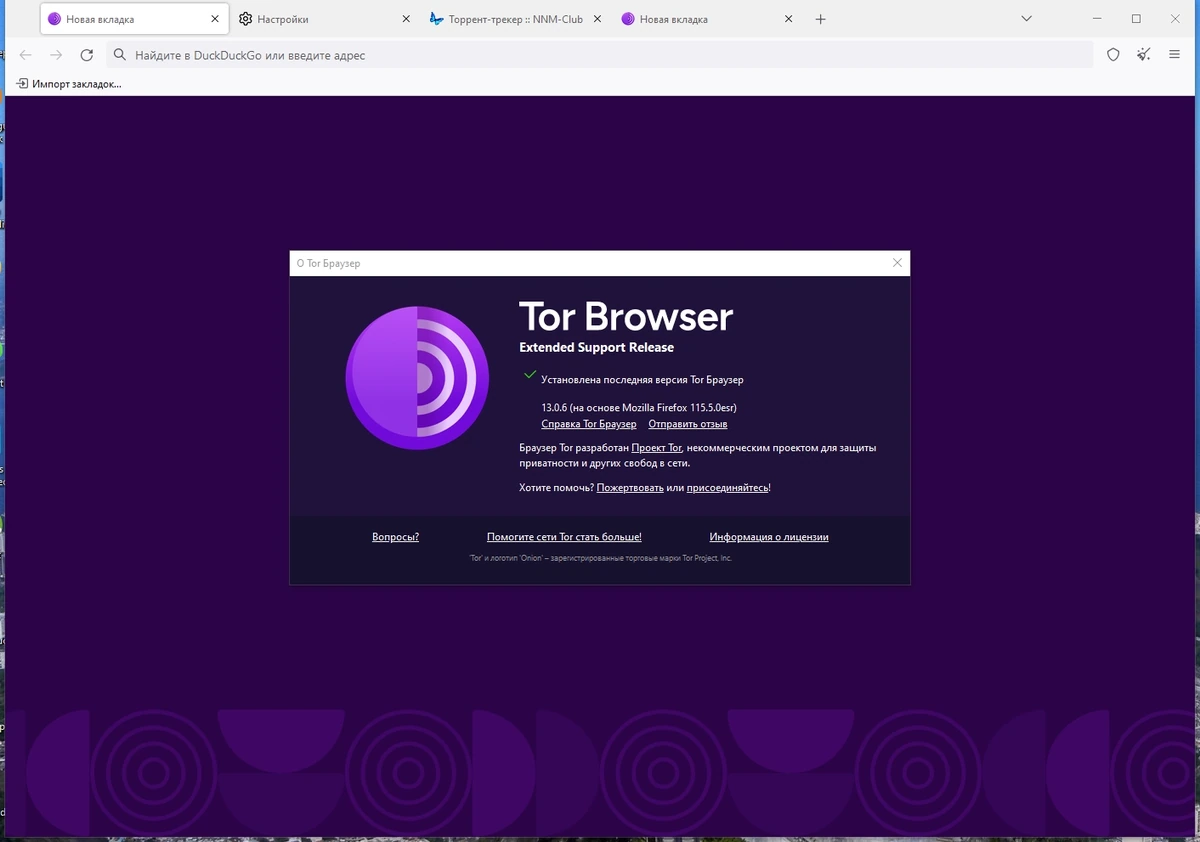Close the first Новая вкладка tab
Screen dimensions: 1200x842
click(x=215, y=19)
